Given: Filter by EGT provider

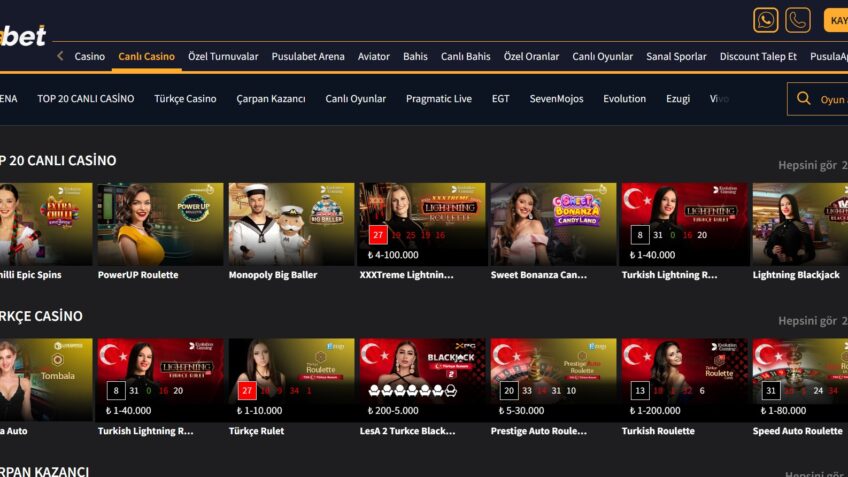Looking at the screenshot, I should click(500, 98).
